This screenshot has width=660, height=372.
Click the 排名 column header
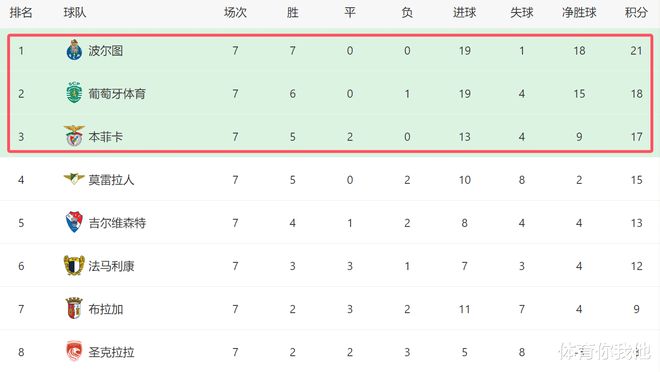tap(21, 13)
